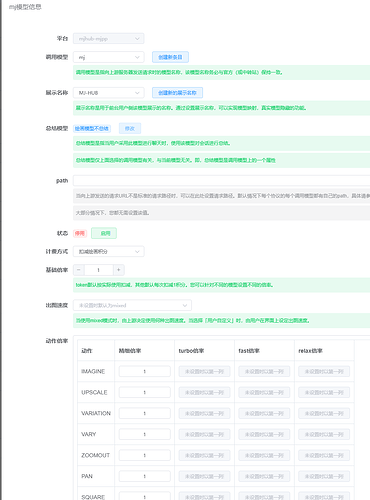The width and height of the screenshot is (370, 500).
Task: Open the 计费方式 billing method dropdown
Action: click(x=109, y=251)
